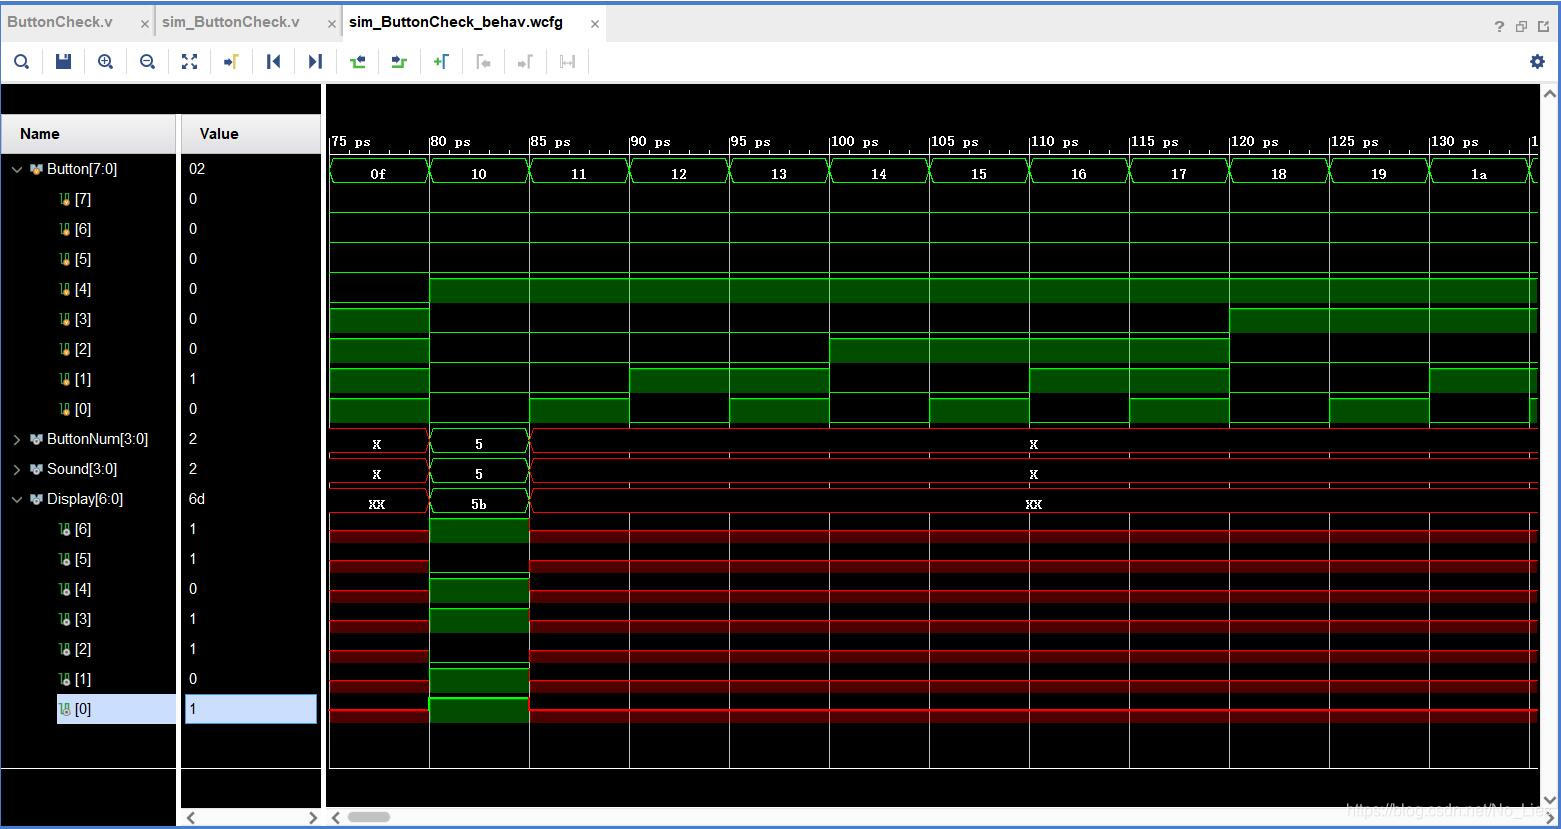This screenshot has height=829, width=1561.
Task: Click the value panel scroll-right arrow
Action: pyautogui.click(x=312, y=817)
